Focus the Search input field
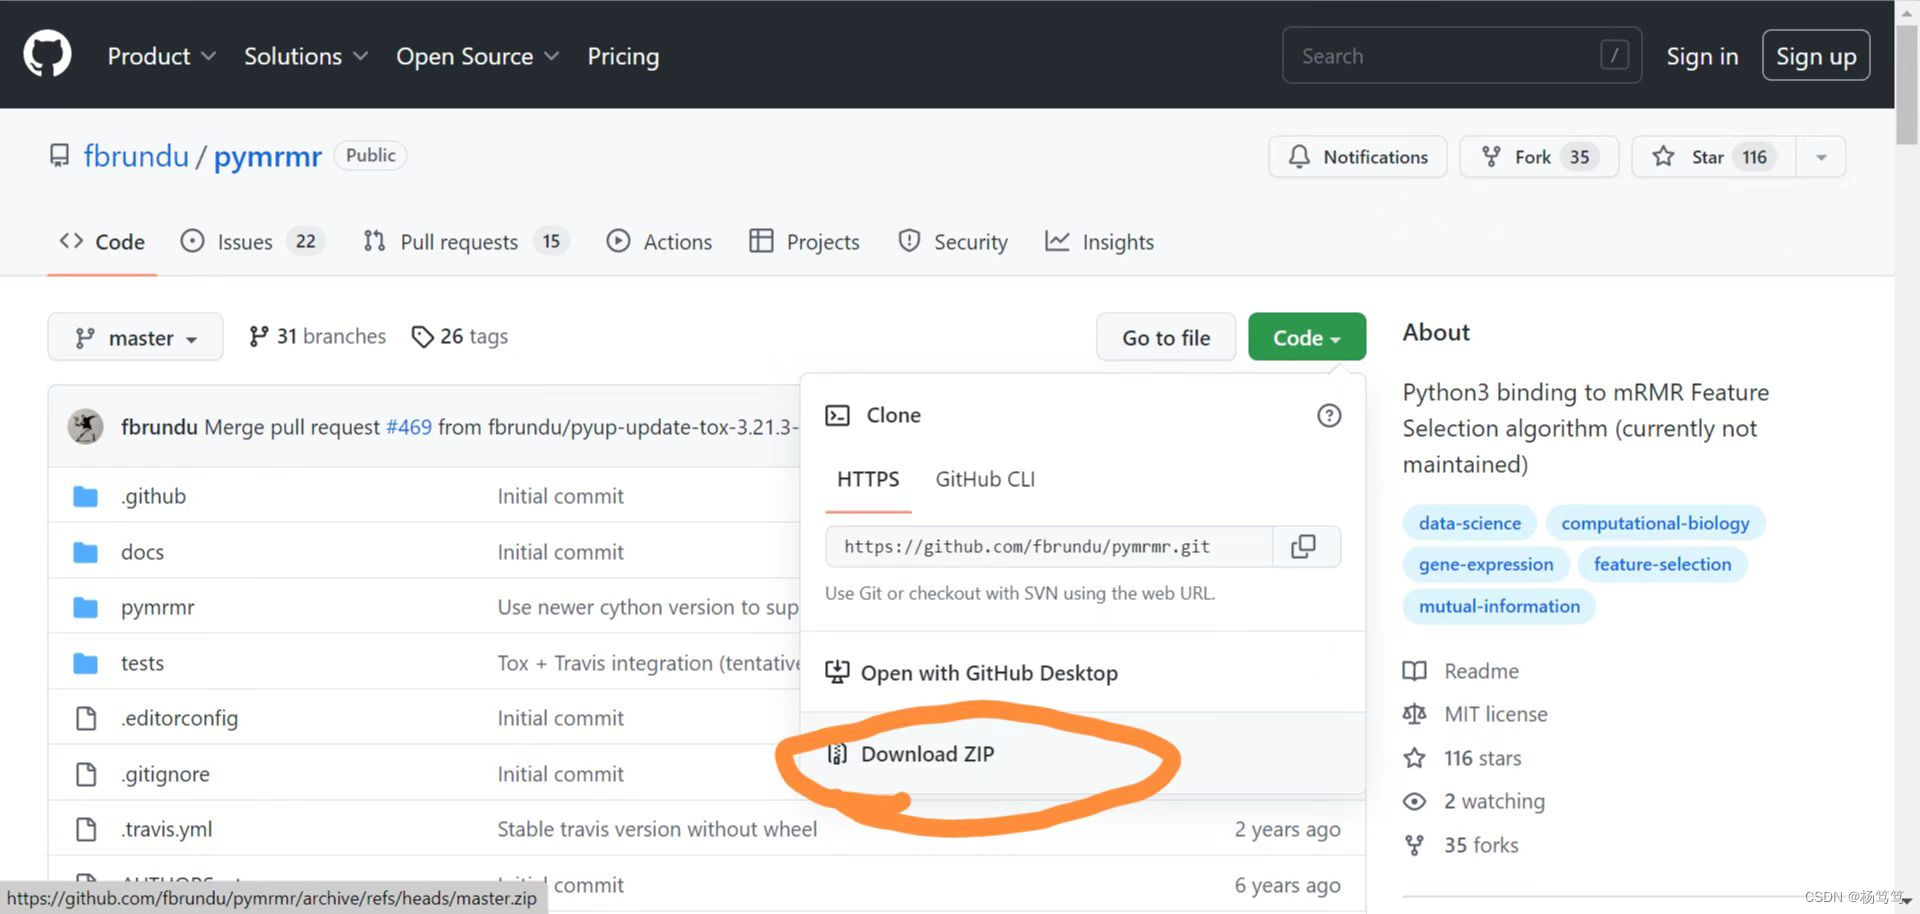This screenshot has width=1920, height=914. point(1461,55)
